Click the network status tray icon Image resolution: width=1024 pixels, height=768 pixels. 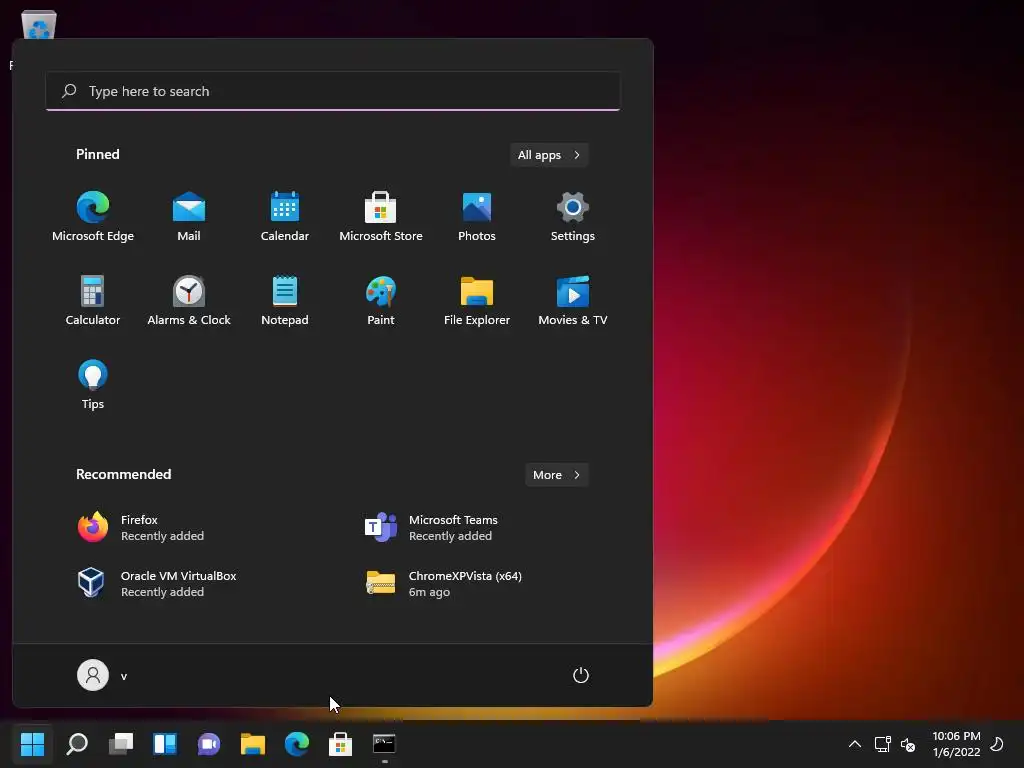coord(882,744)
